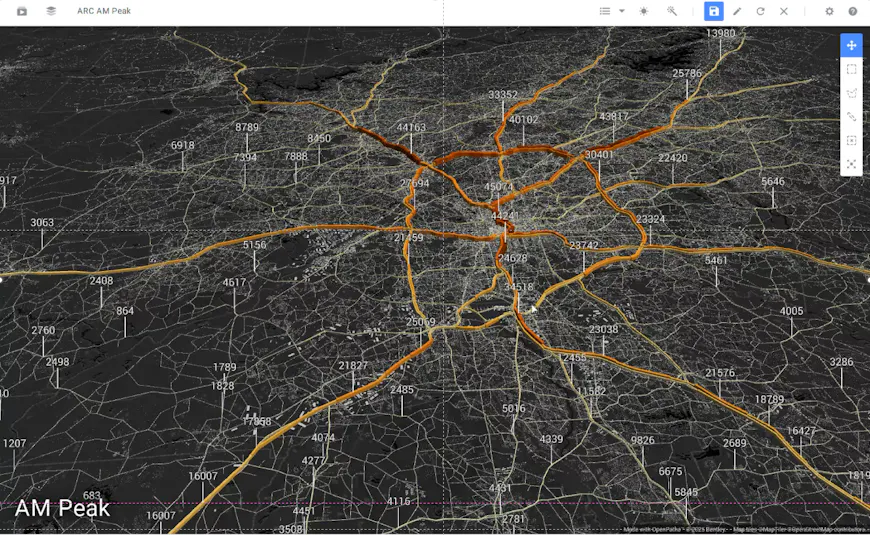
Task: Click traffic label 40102
Action: pos(523,119)
